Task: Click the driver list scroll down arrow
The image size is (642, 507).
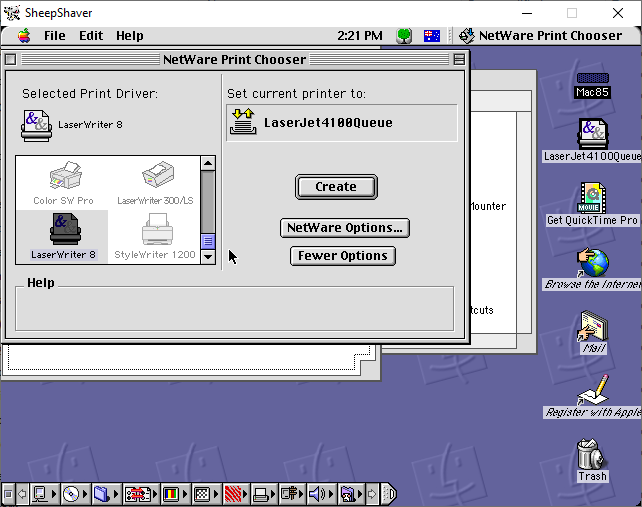Action: tap(208, 257)
